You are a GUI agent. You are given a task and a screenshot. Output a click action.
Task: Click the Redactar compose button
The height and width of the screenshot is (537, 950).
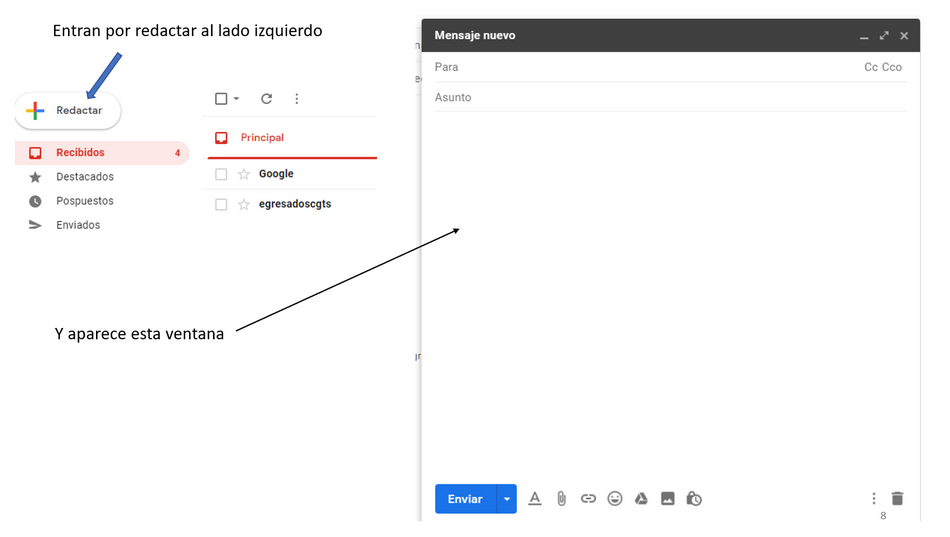68,111
